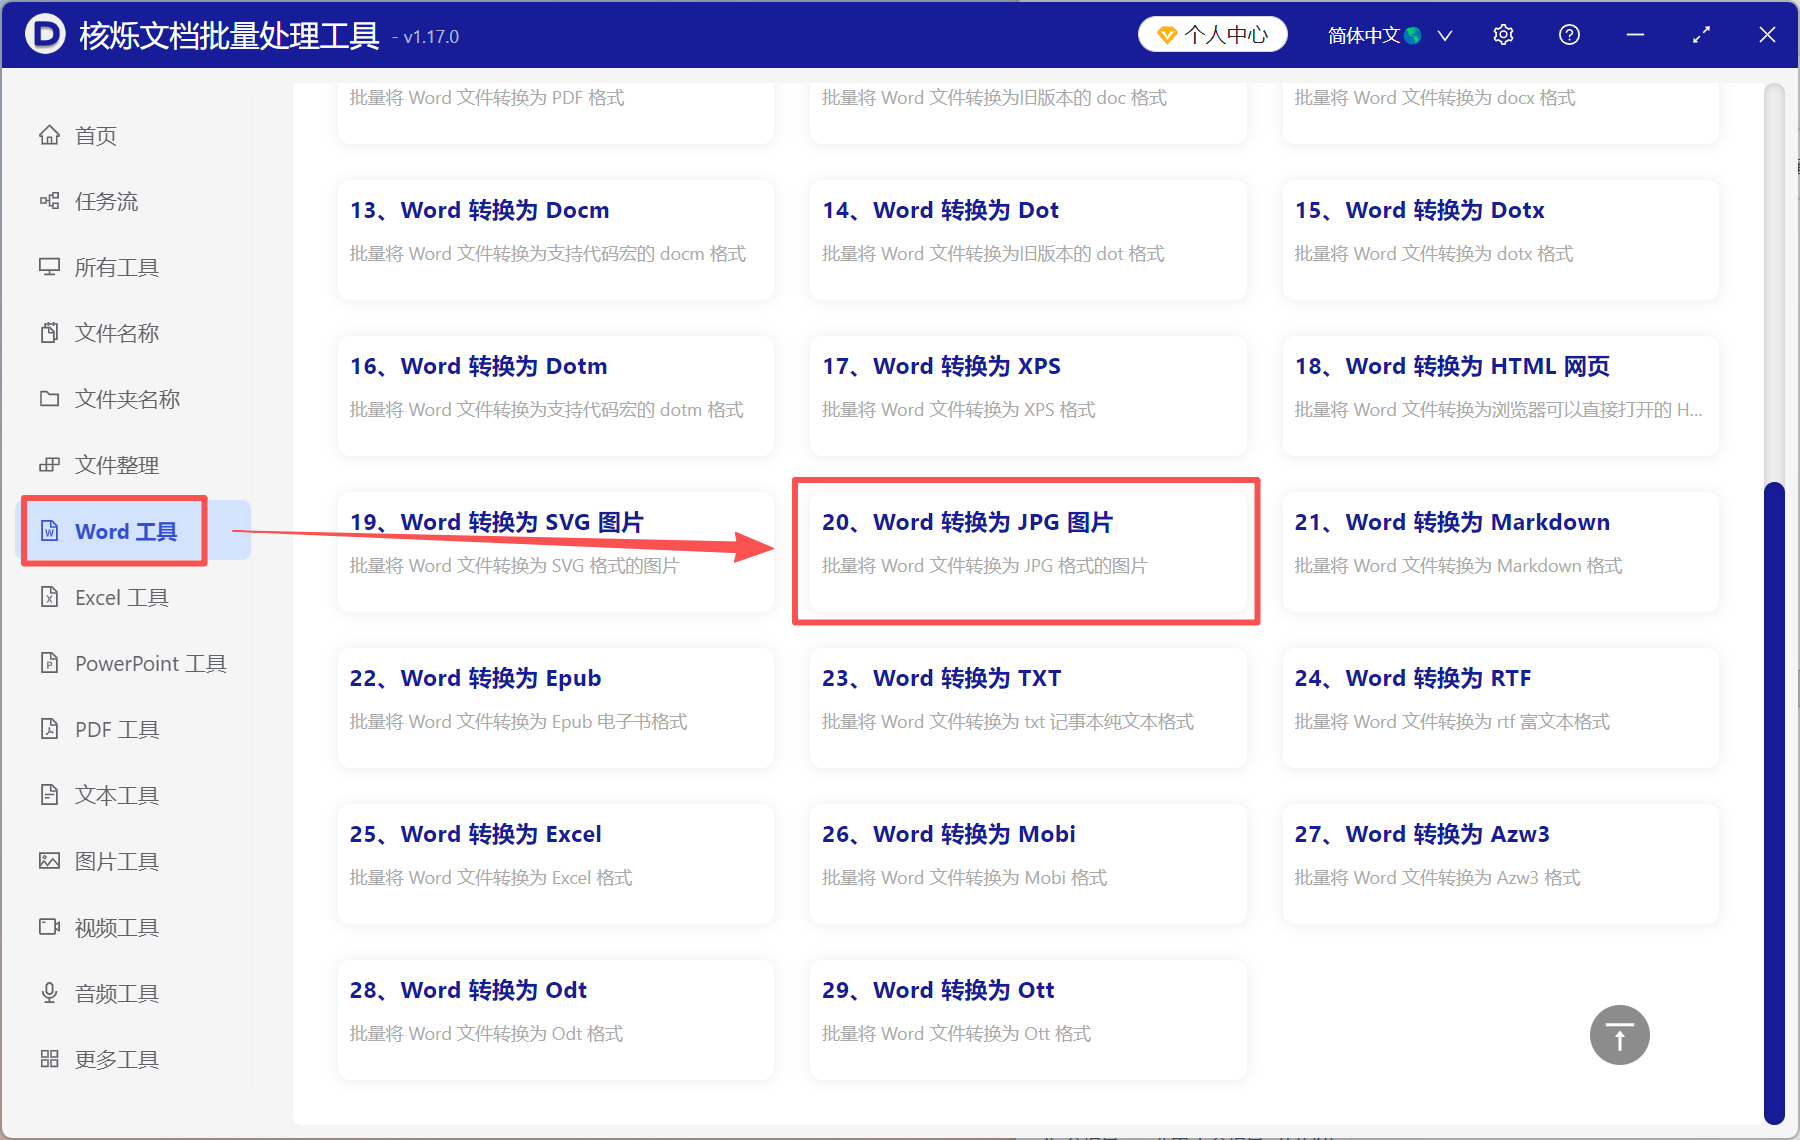Image resolution: width=1800 pixels, height=1140 pixels.
Task: Go to 更多工具 in the sidebar
Action: (116, 1059)
